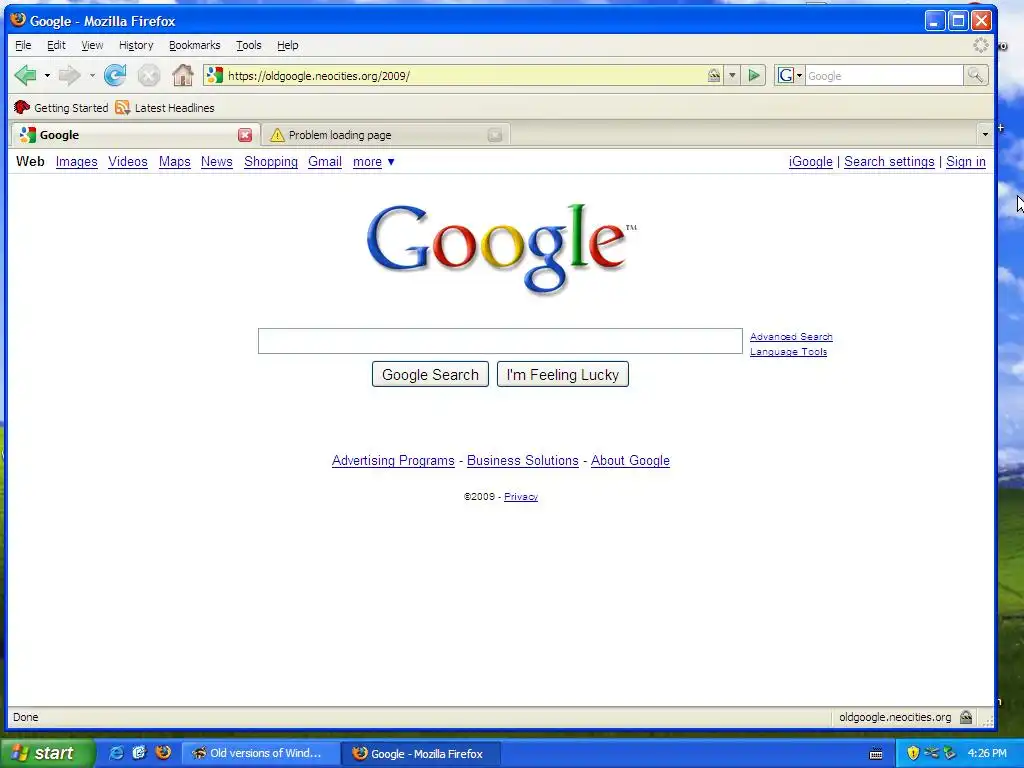Focus the toolbar Google search field
The width and height of the screenshot is (1024, 768).
(x=884, y=76)
